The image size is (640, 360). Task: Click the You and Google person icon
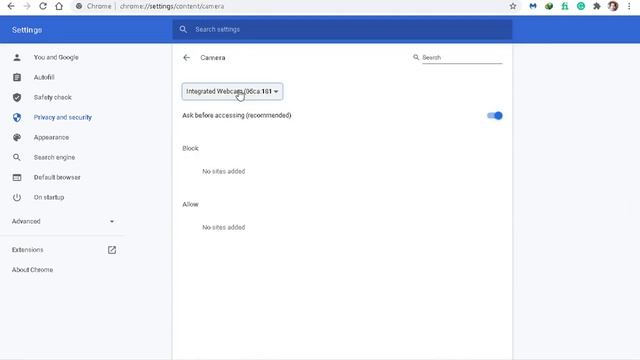coord(17,58)
